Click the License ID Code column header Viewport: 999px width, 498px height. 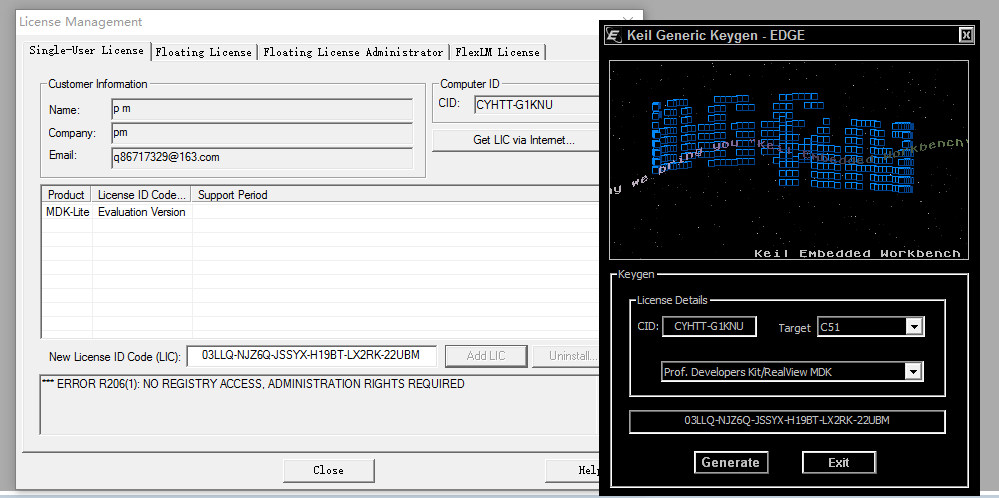click(x=142, y=195)
